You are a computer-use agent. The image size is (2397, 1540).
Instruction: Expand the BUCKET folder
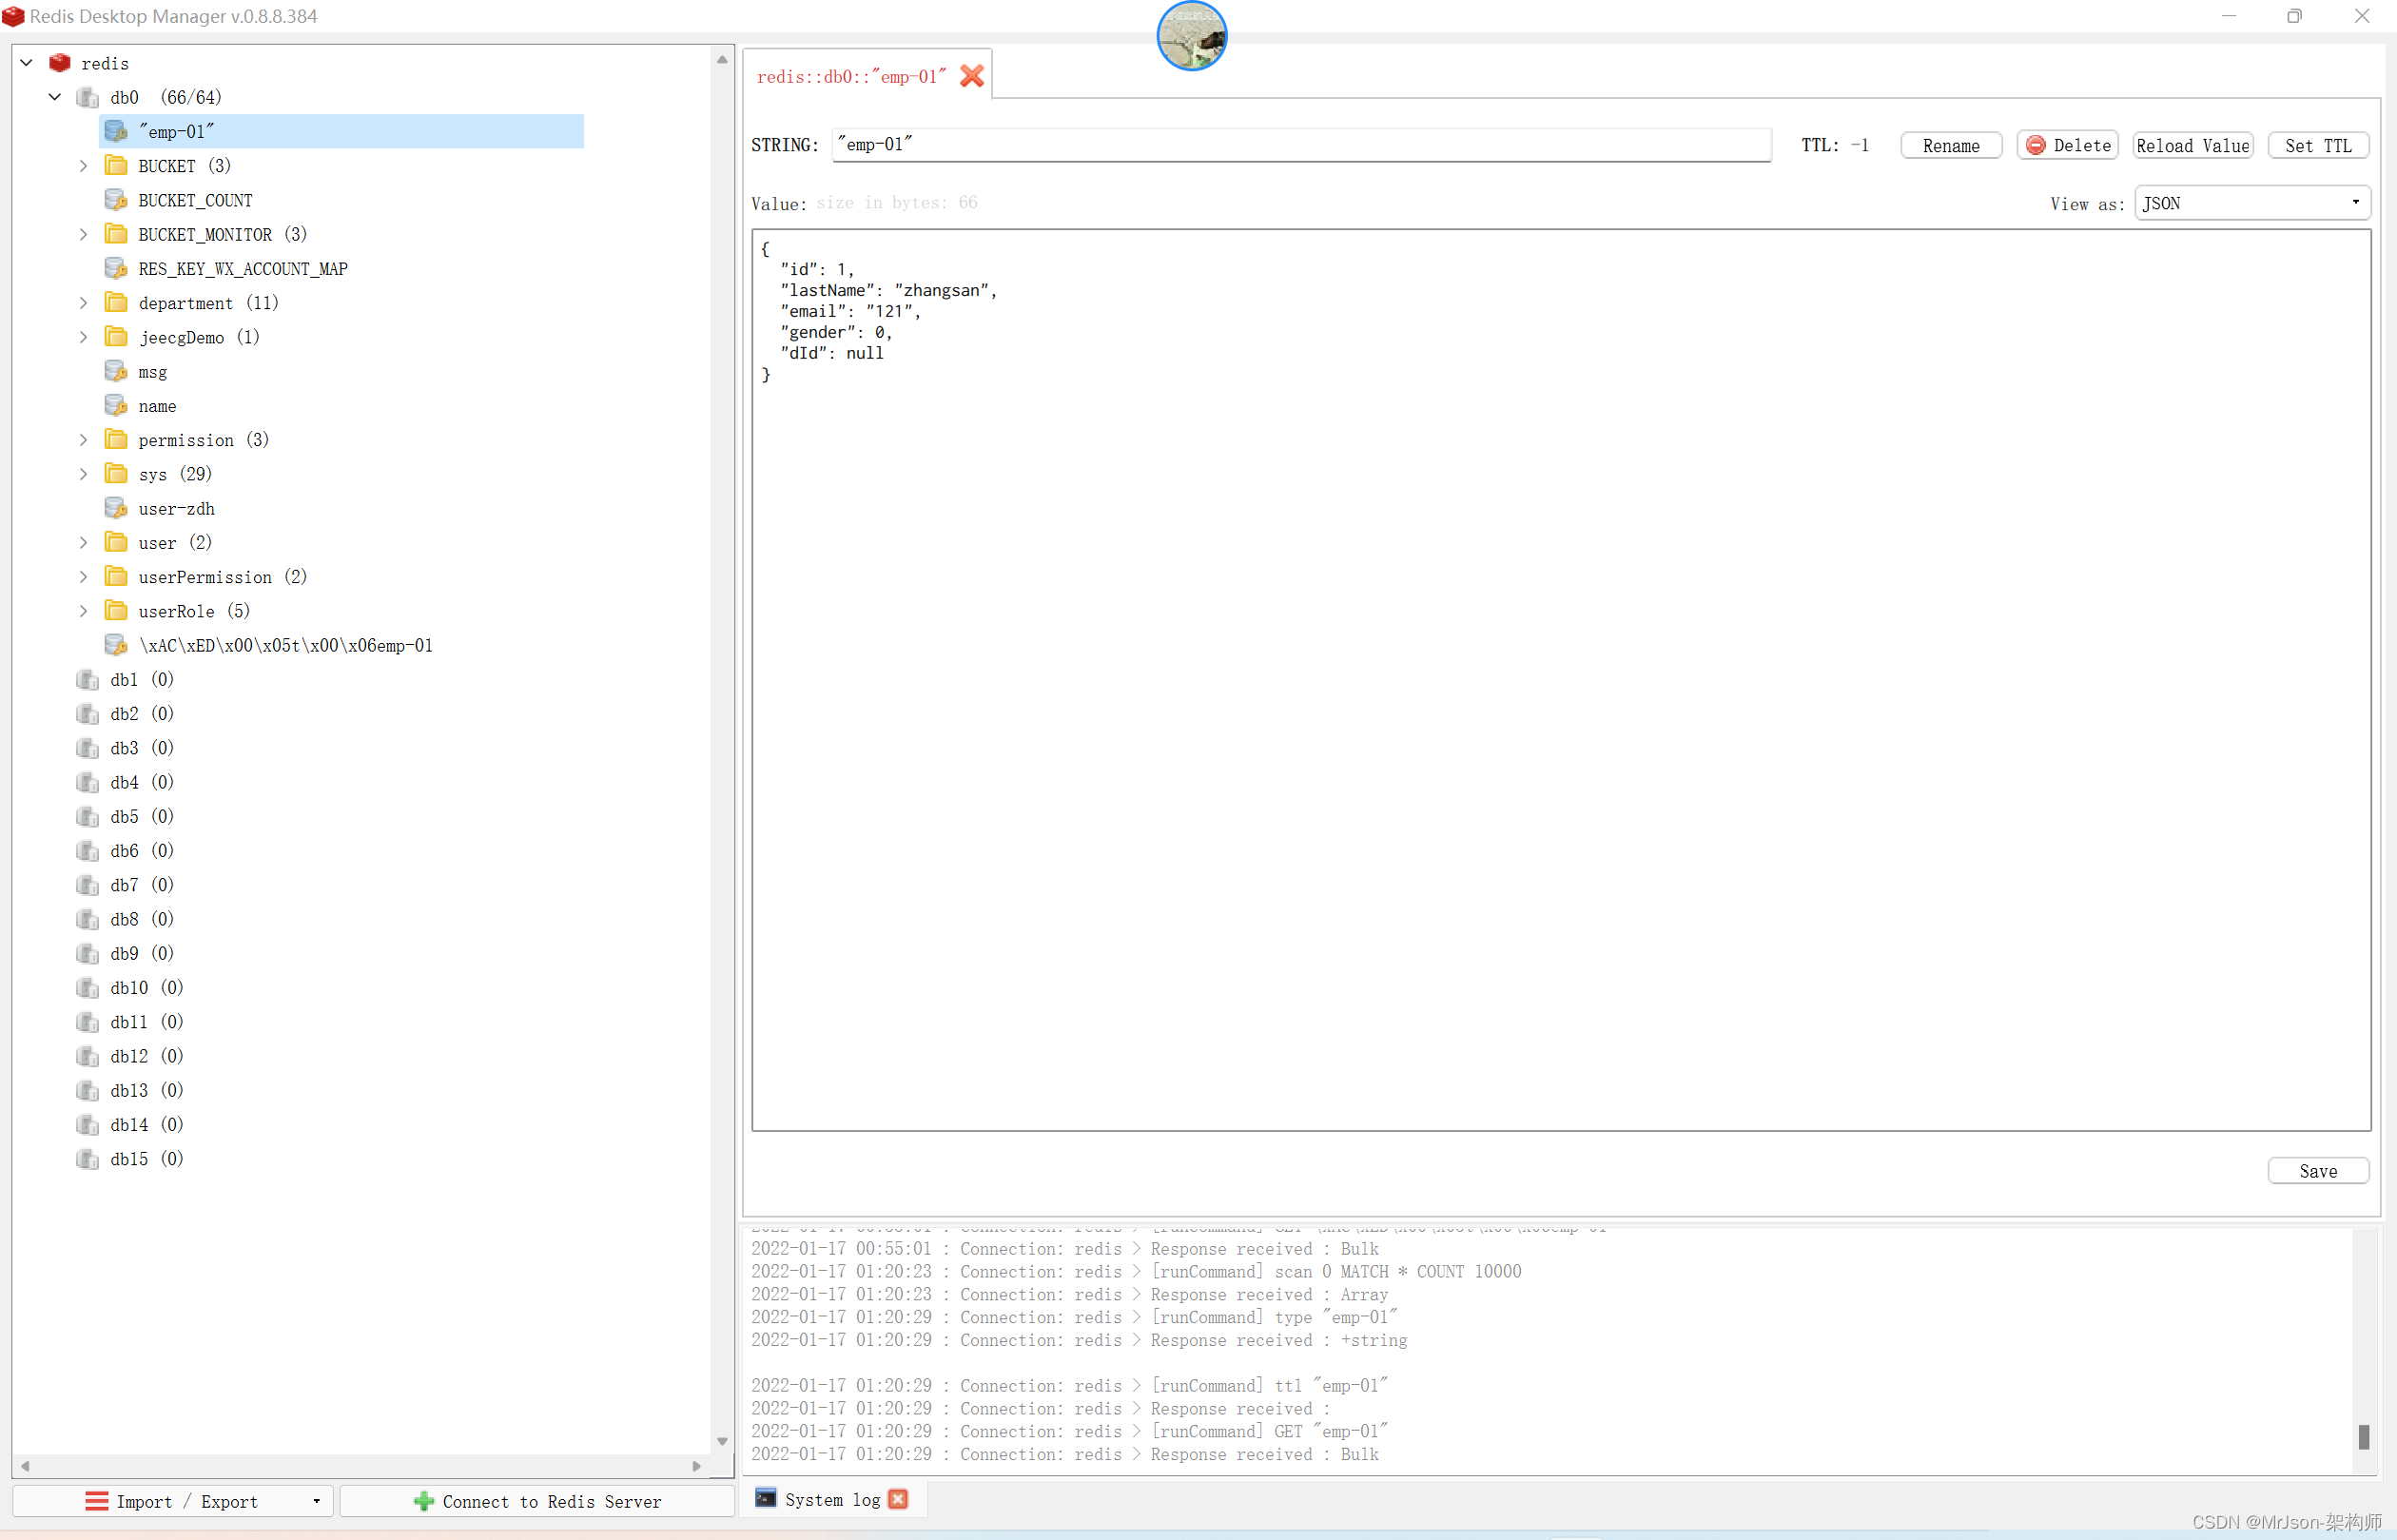pos(84,166)
